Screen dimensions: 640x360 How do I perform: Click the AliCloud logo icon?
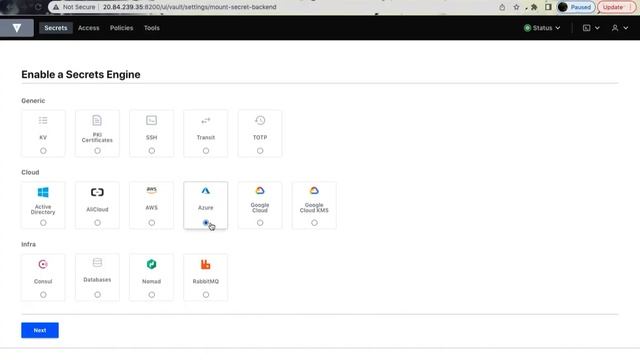[x=97, y=192]
